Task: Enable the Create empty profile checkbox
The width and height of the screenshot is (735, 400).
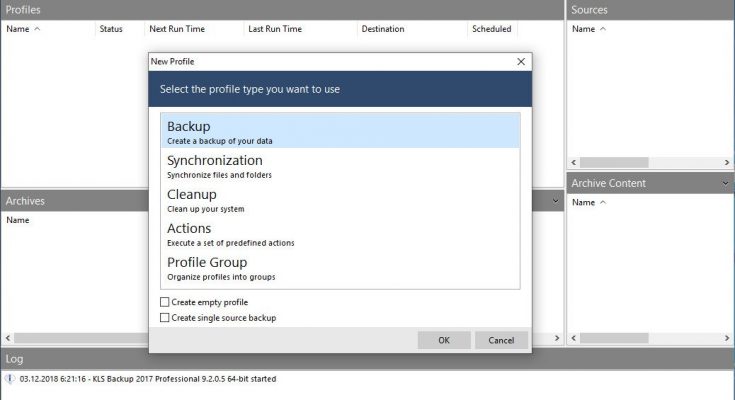Action: click(x=165, y=302)
